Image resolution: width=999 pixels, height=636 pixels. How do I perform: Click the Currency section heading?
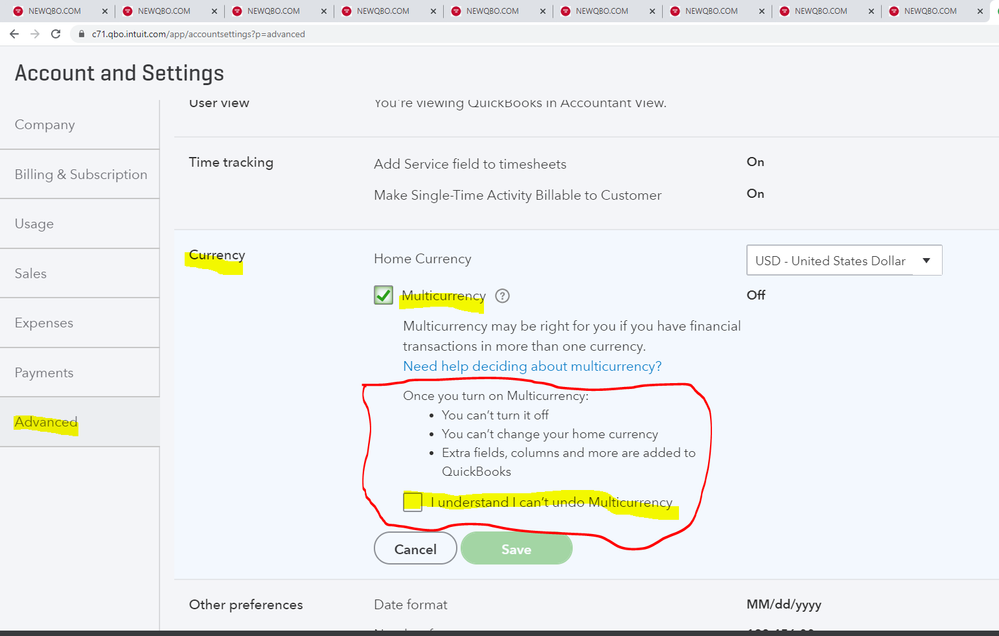click(x=217, y=255)
